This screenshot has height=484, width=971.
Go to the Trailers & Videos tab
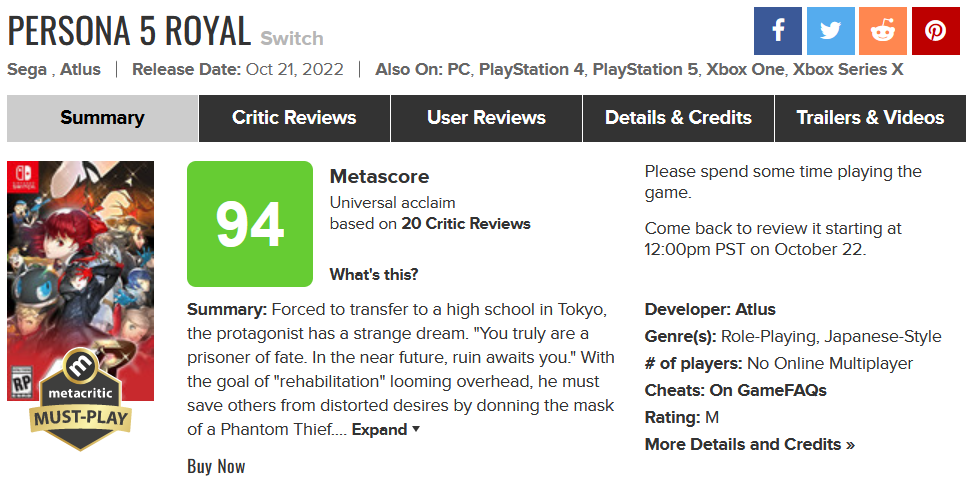[870, 118]
